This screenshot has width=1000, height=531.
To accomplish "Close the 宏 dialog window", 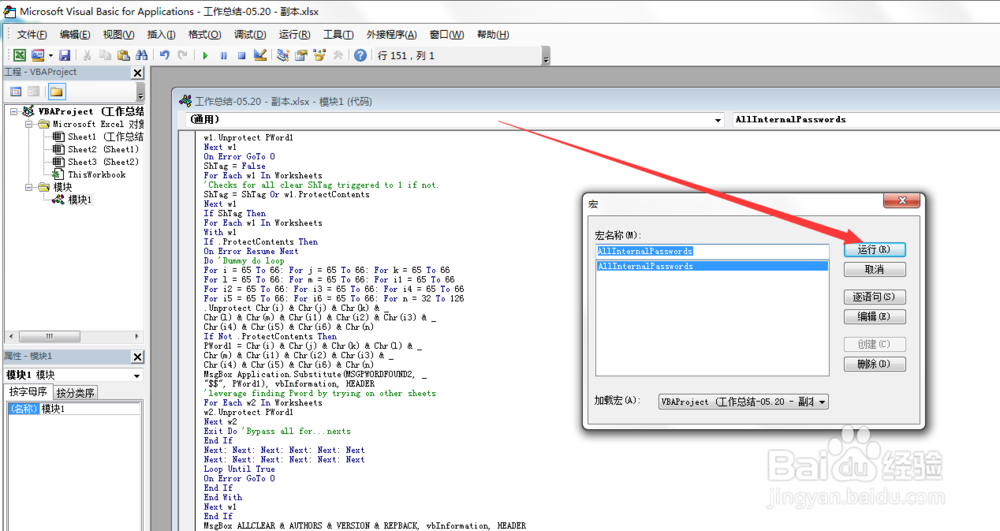I will point(902,200).
